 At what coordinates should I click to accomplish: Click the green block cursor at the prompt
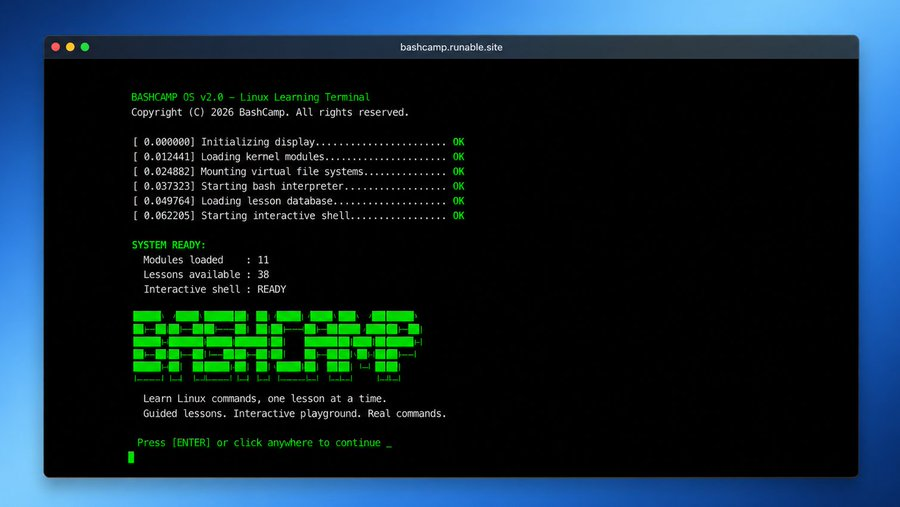131,457
